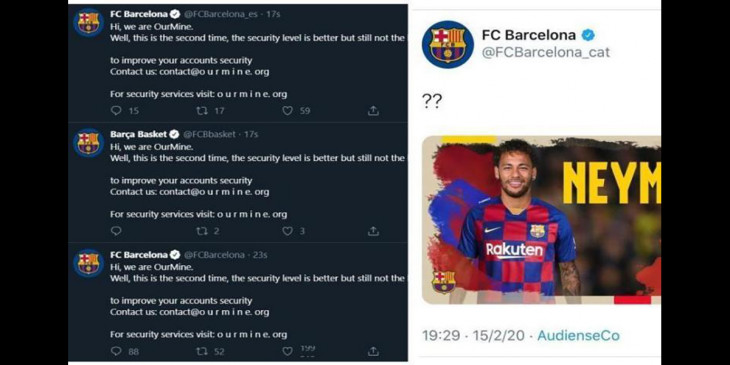Like the Barça Basket tweet
Viewport: 730px width, 365px height.
pyautogui.click(x=288, y=231)
